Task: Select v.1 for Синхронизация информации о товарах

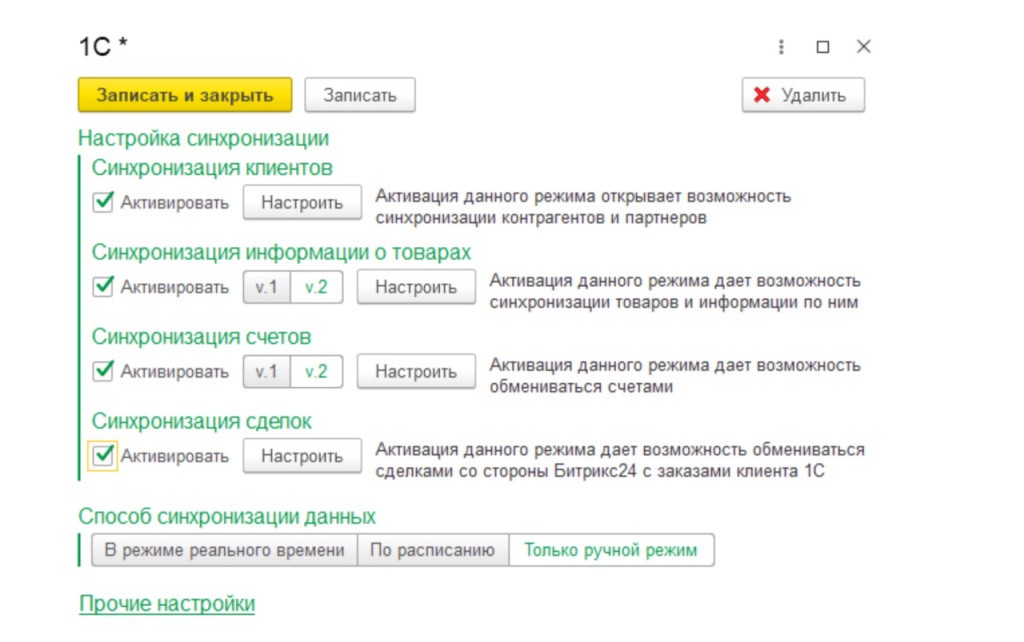Action: click(267, 287)
